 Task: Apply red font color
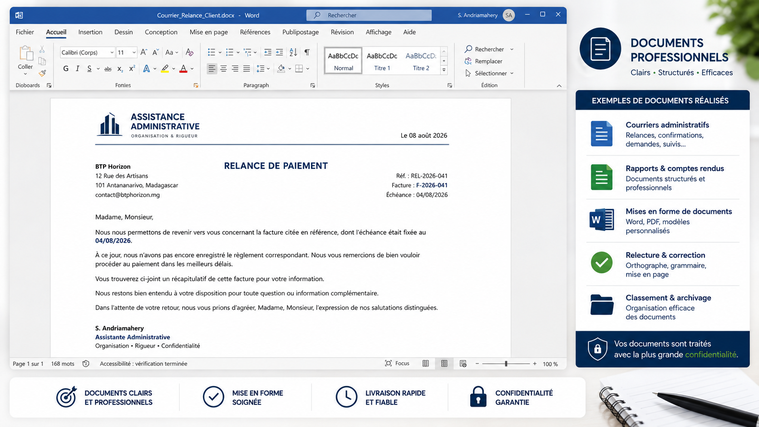(183, 69)
